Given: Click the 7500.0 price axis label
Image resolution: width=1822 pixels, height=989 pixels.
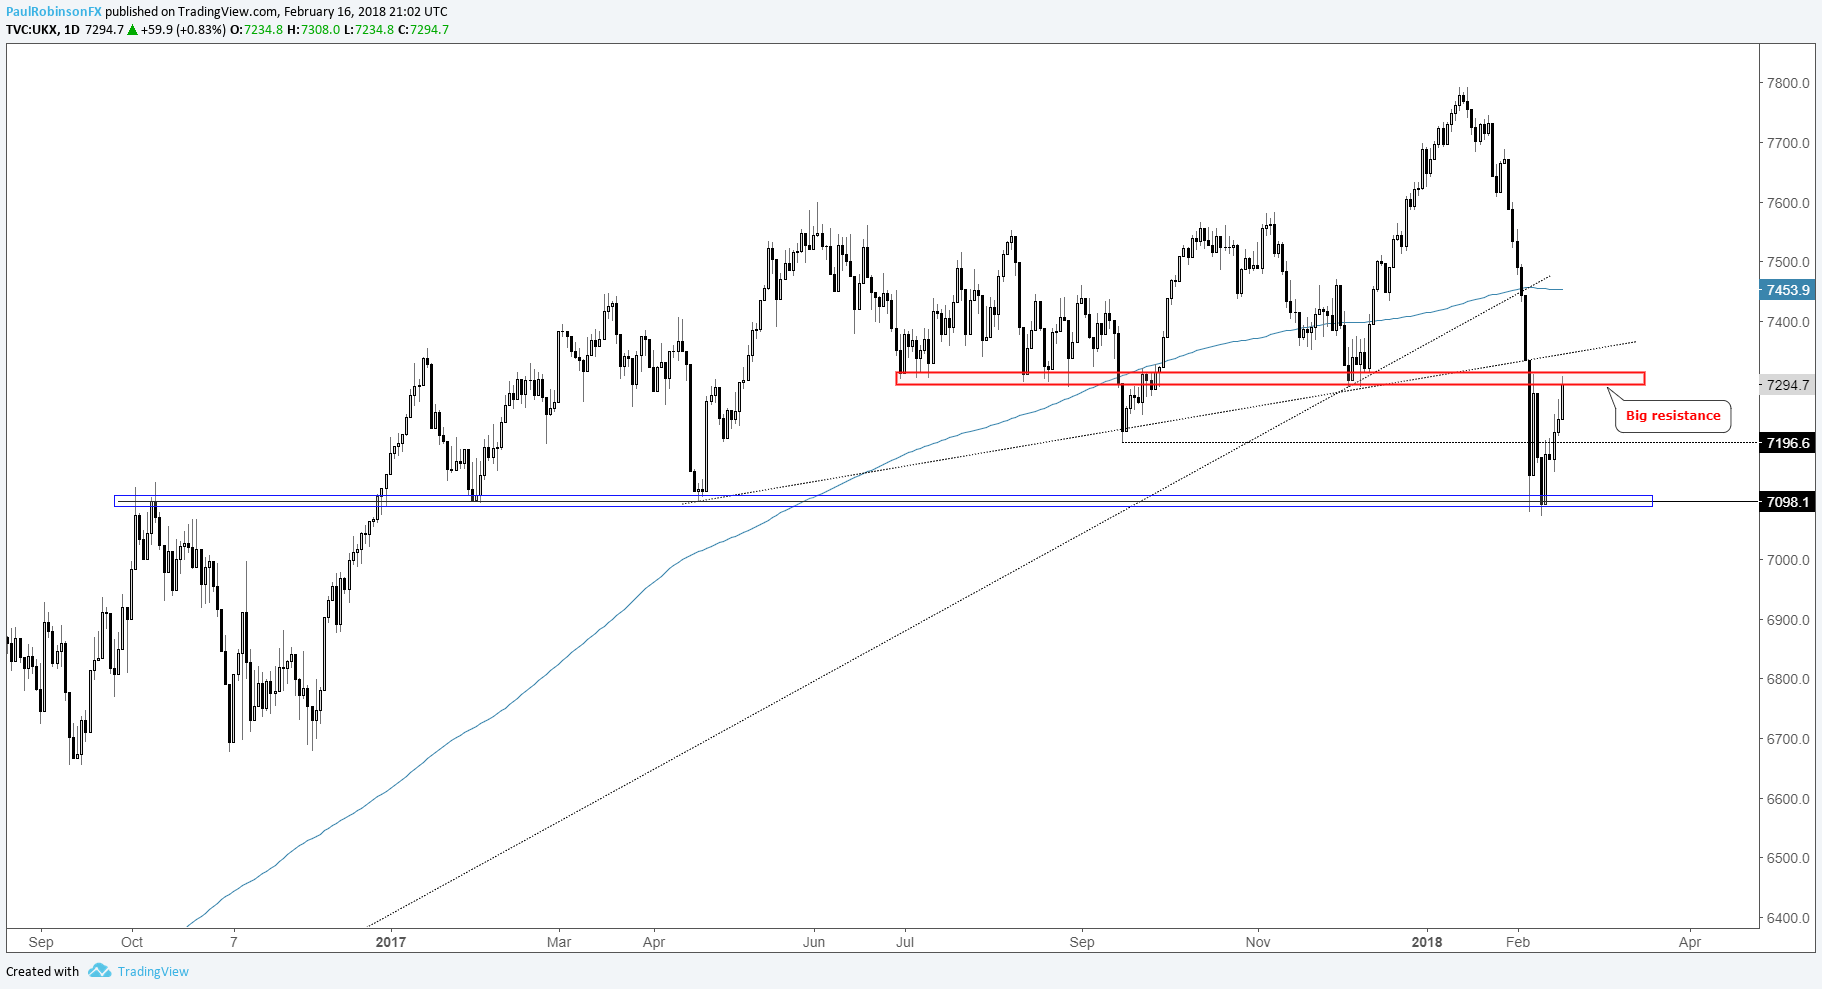Looking at the screenshot, I should [x=1788, y=262].
